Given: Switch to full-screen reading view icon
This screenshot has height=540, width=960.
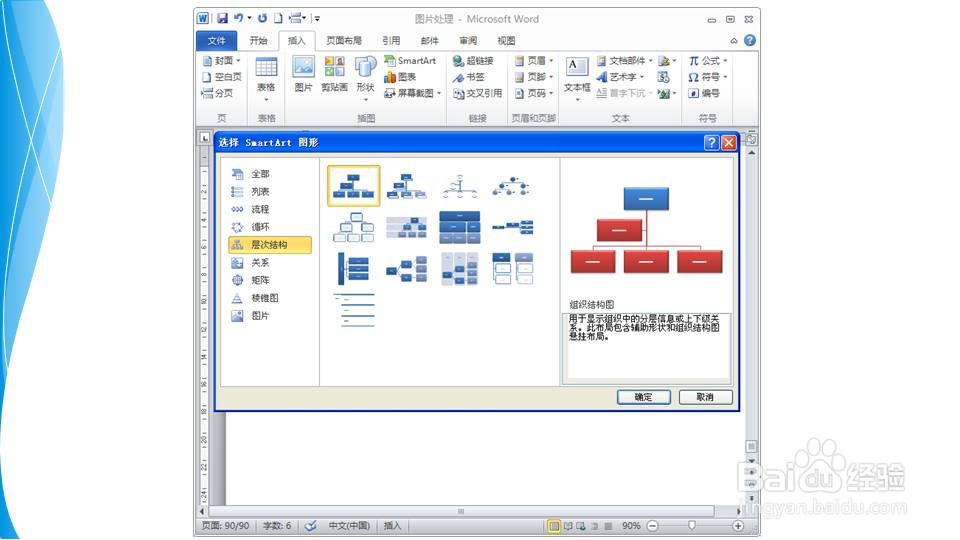Looking at the screenshot, I should click(x=568, y=525).
